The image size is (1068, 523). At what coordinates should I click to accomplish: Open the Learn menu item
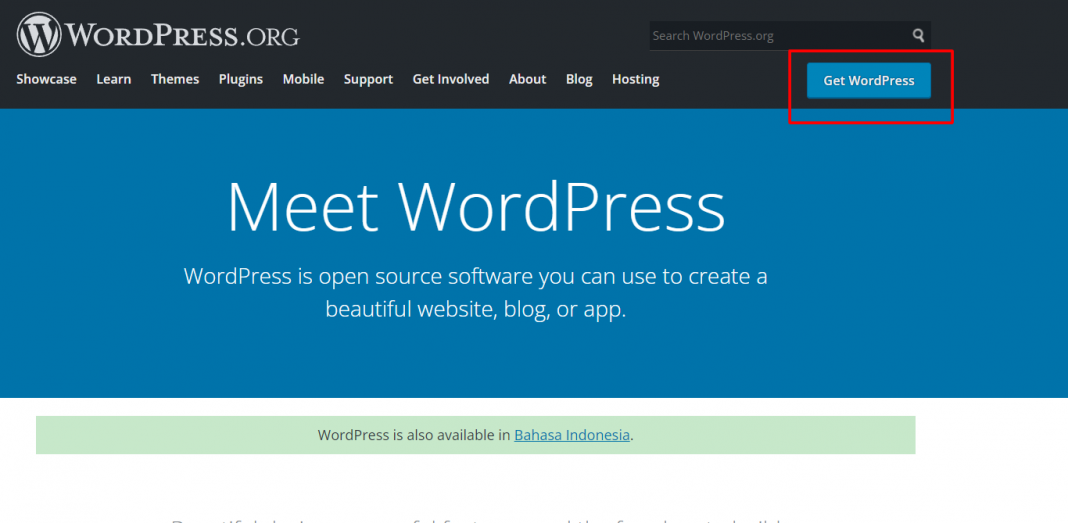click(114, 79)
